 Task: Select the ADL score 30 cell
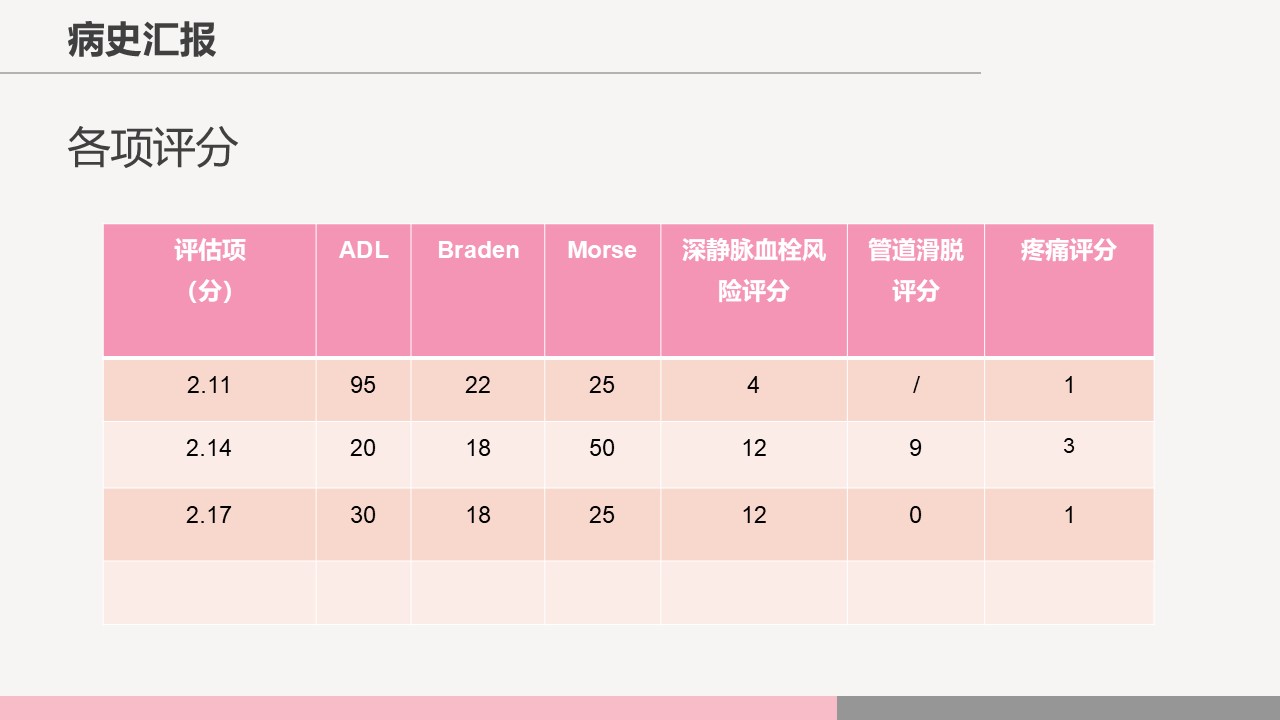click(x=363, y=515)
